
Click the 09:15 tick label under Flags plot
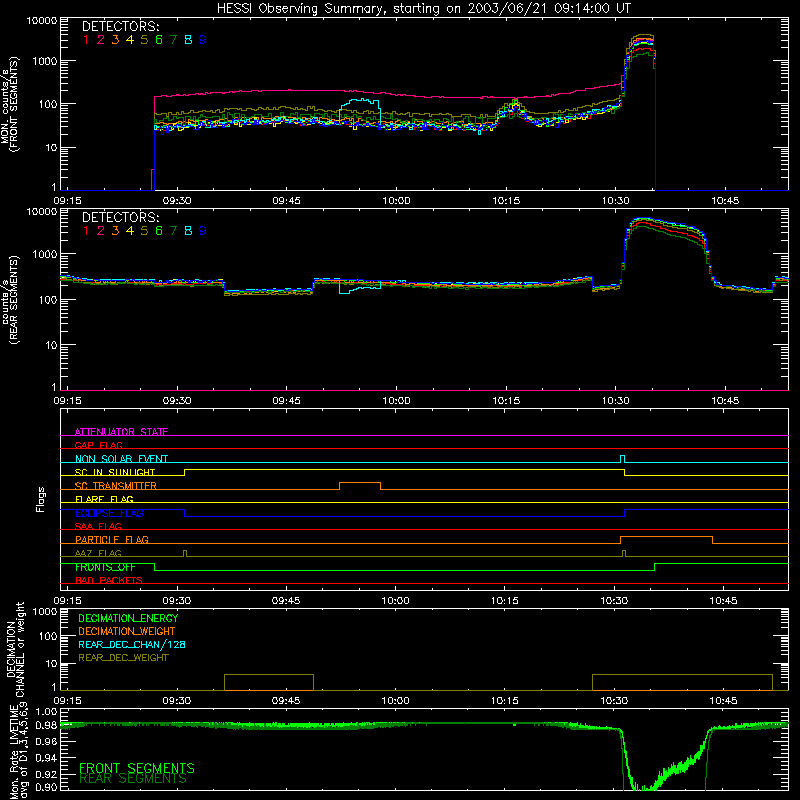click(67, 601)
